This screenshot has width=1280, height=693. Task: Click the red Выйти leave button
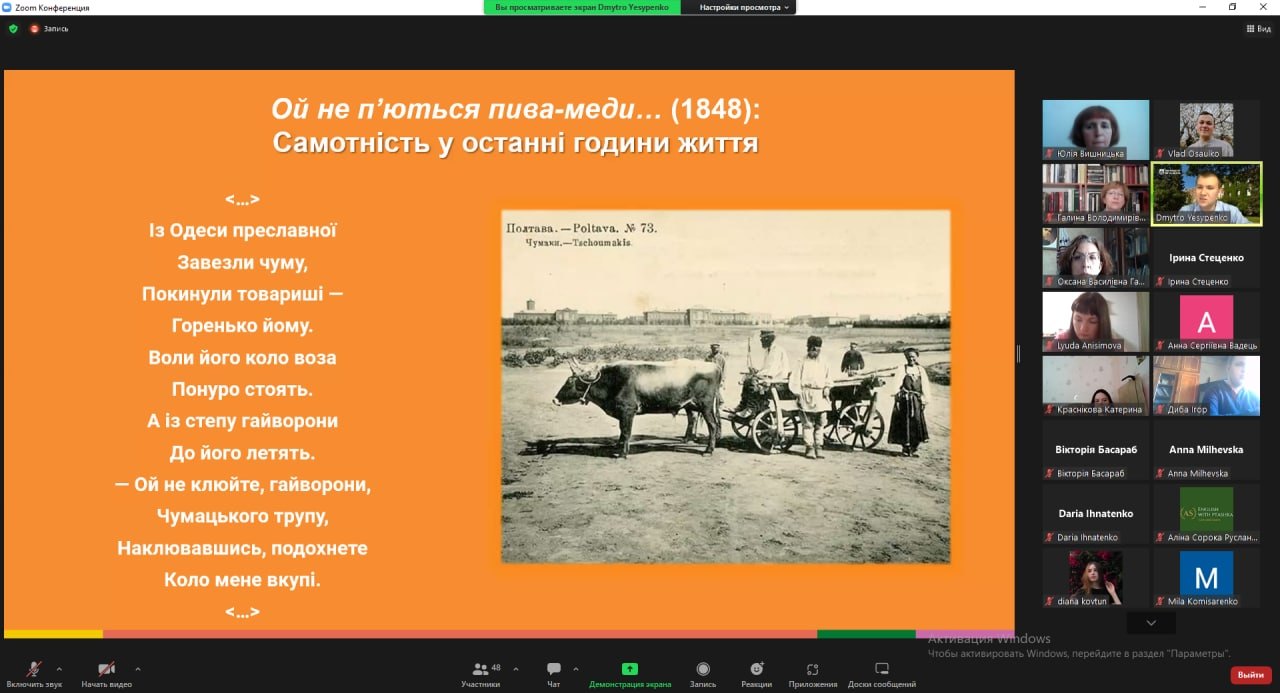point(1250,675)
